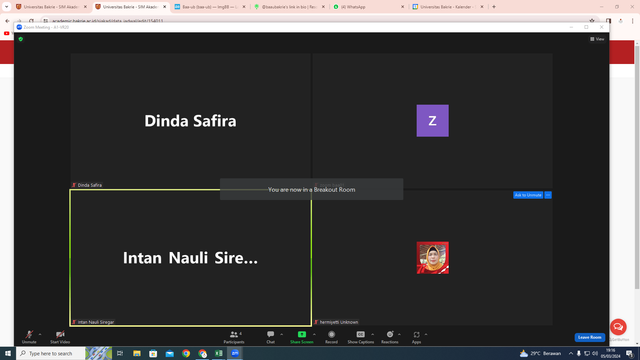Switch to the Baa-ub ImgBB tab
640x360 pixels.
tap(210, 7)
